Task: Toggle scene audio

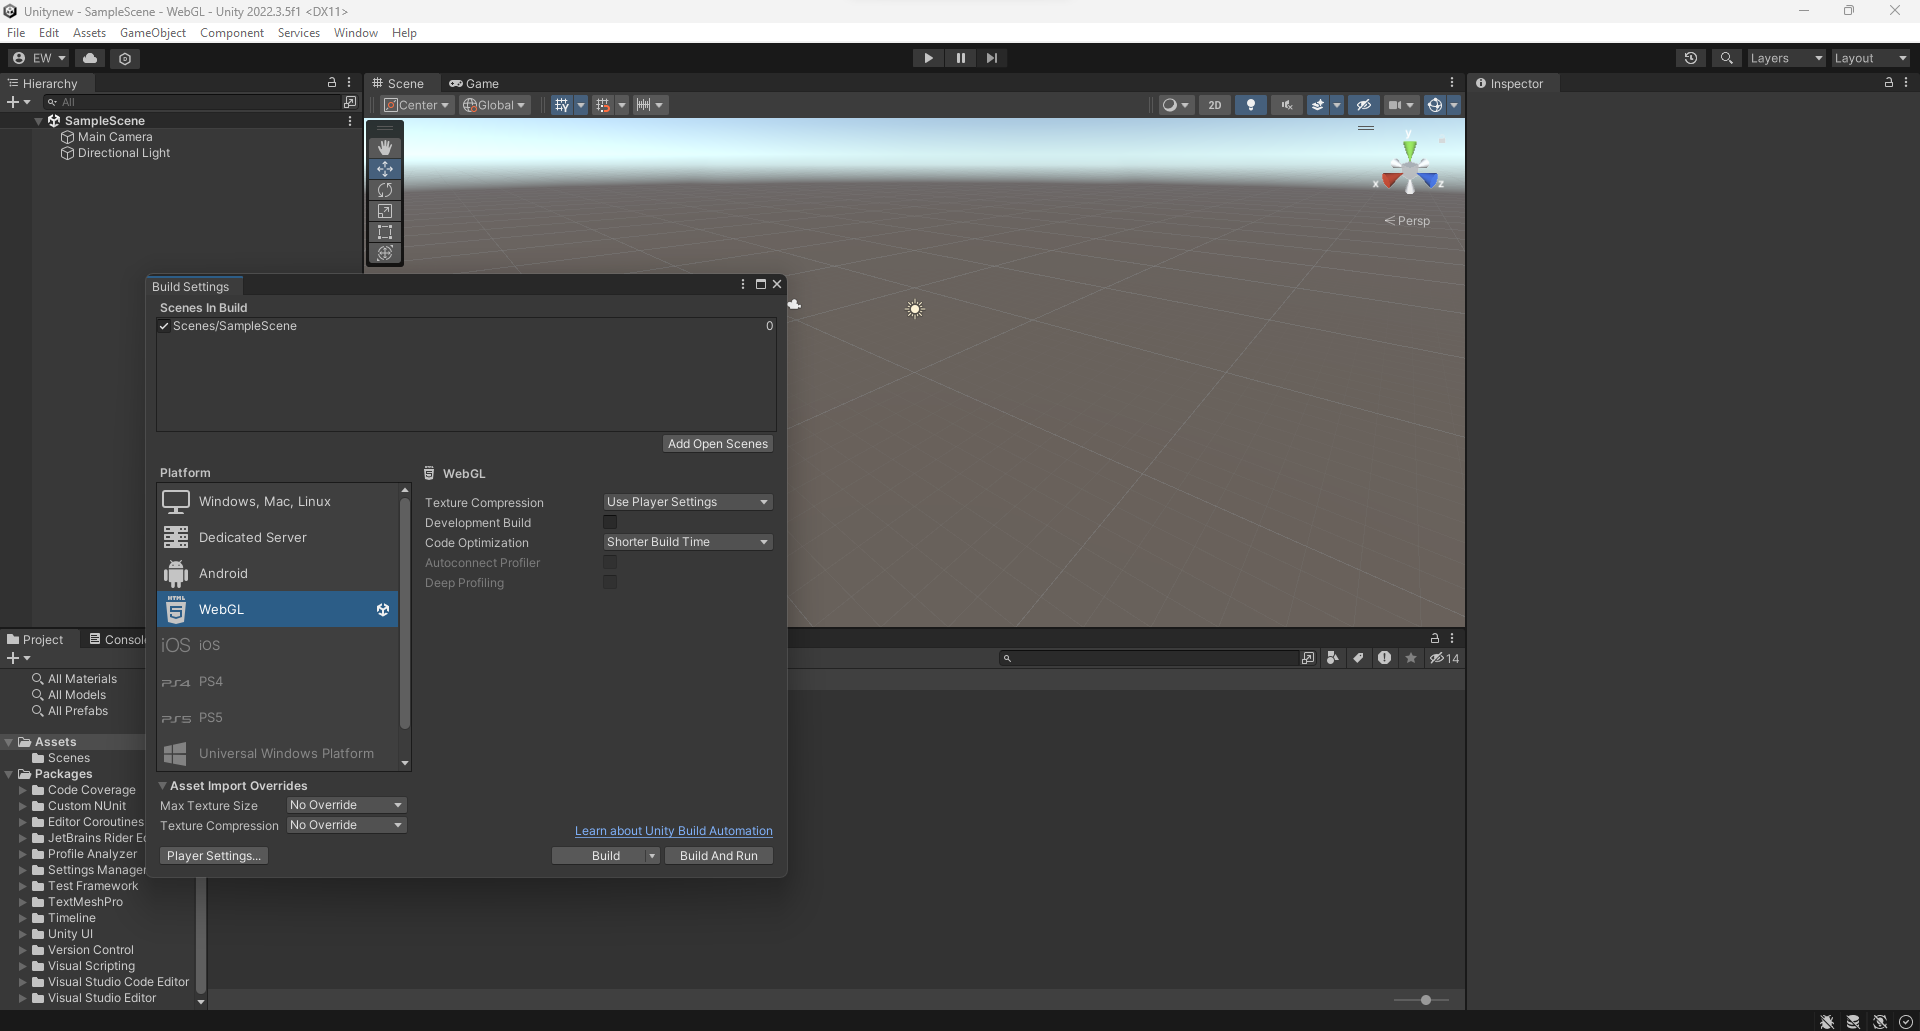Action: (1287, 105)
